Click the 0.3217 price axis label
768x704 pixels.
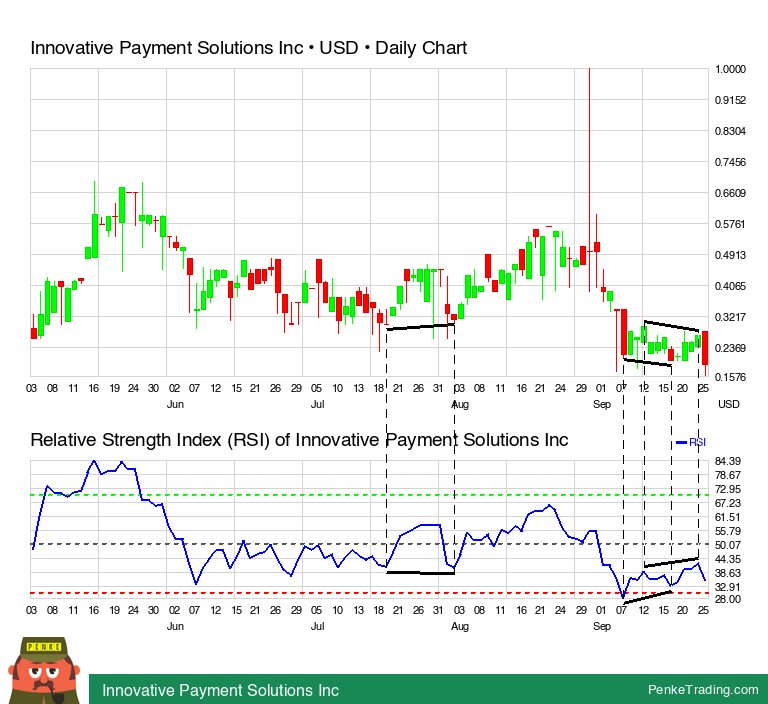[x=730, y=317]
